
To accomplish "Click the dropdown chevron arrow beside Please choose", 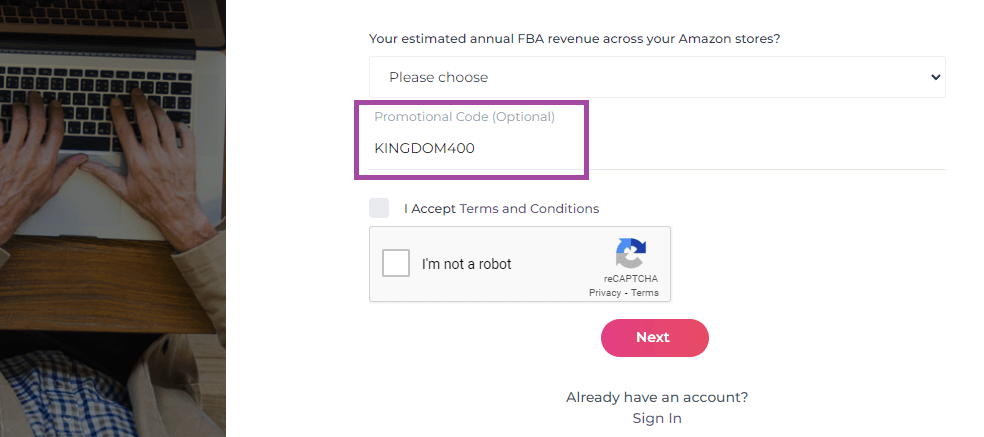I will point(936,77).
